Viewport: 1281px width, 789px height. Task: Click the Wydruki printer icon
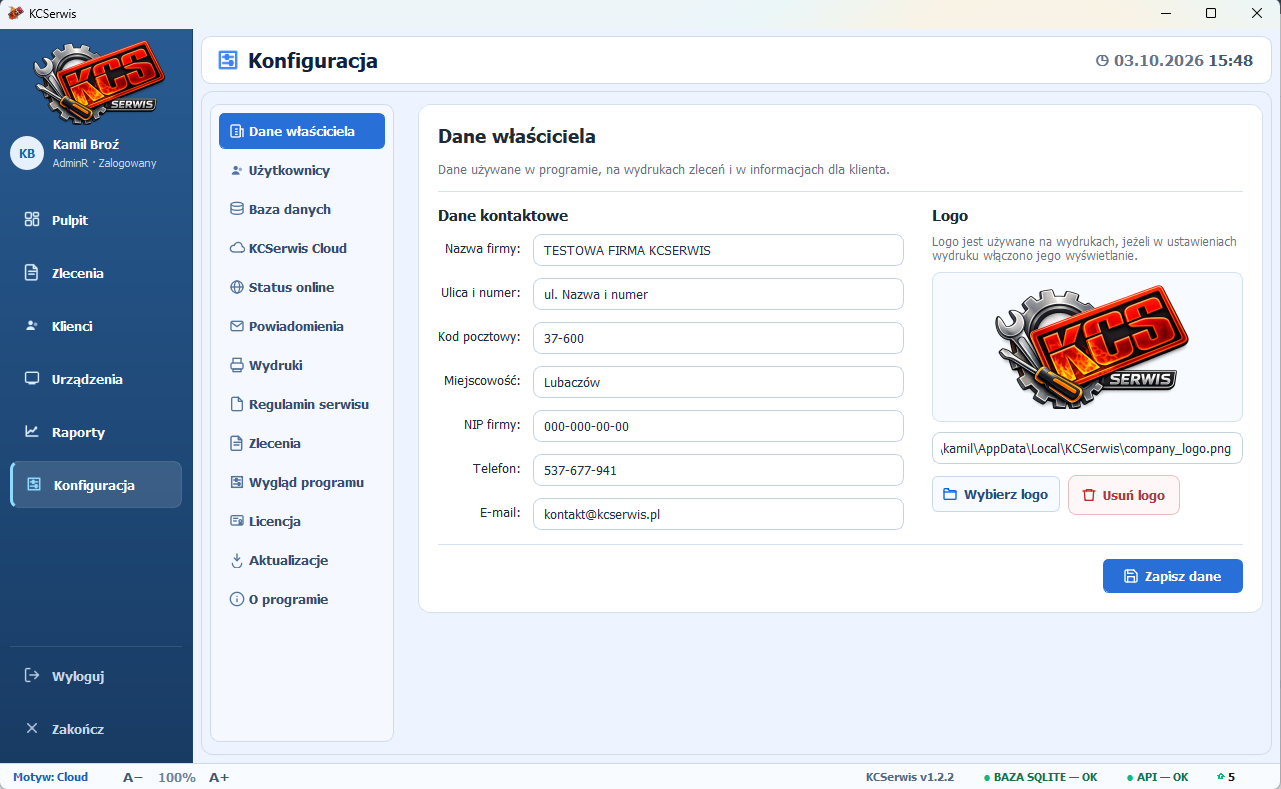[x=237, y=365]
